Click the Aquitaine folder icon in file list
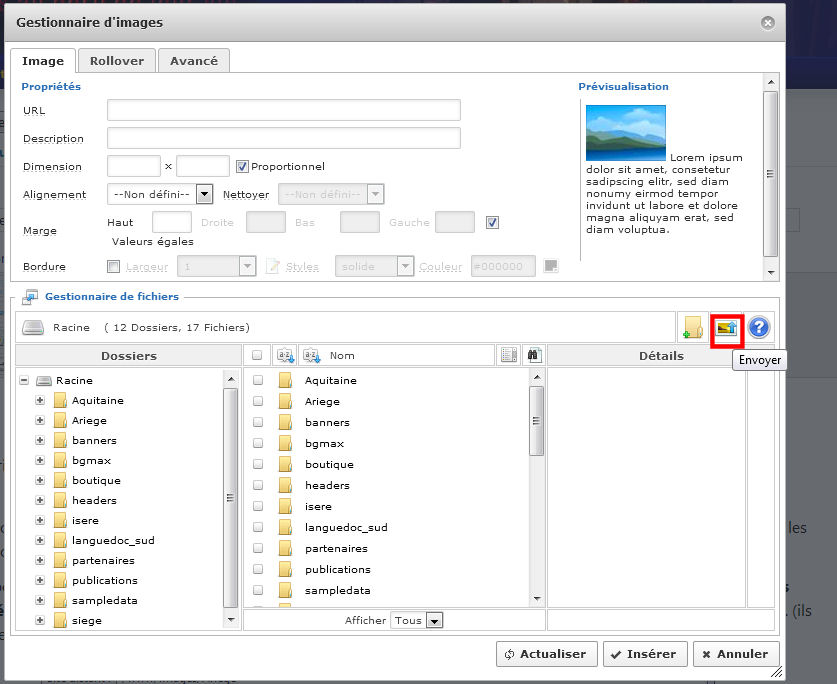The width and height of the screenshot is (837, 684). coord(286,380)
